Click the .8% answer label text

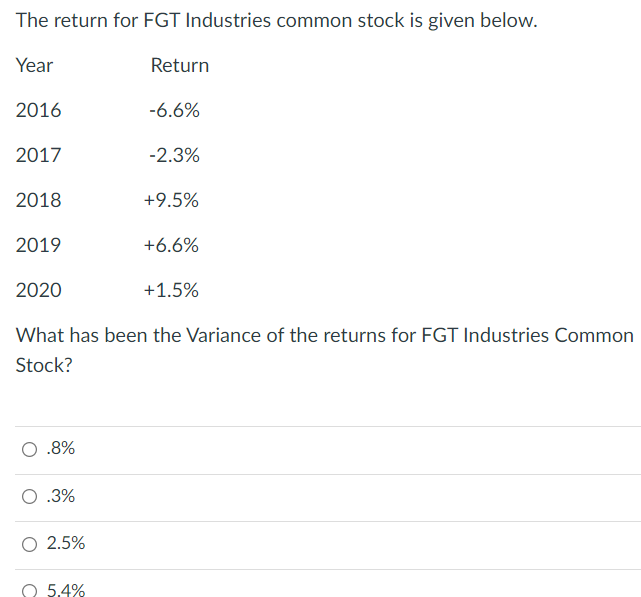(x=61, y=450)
